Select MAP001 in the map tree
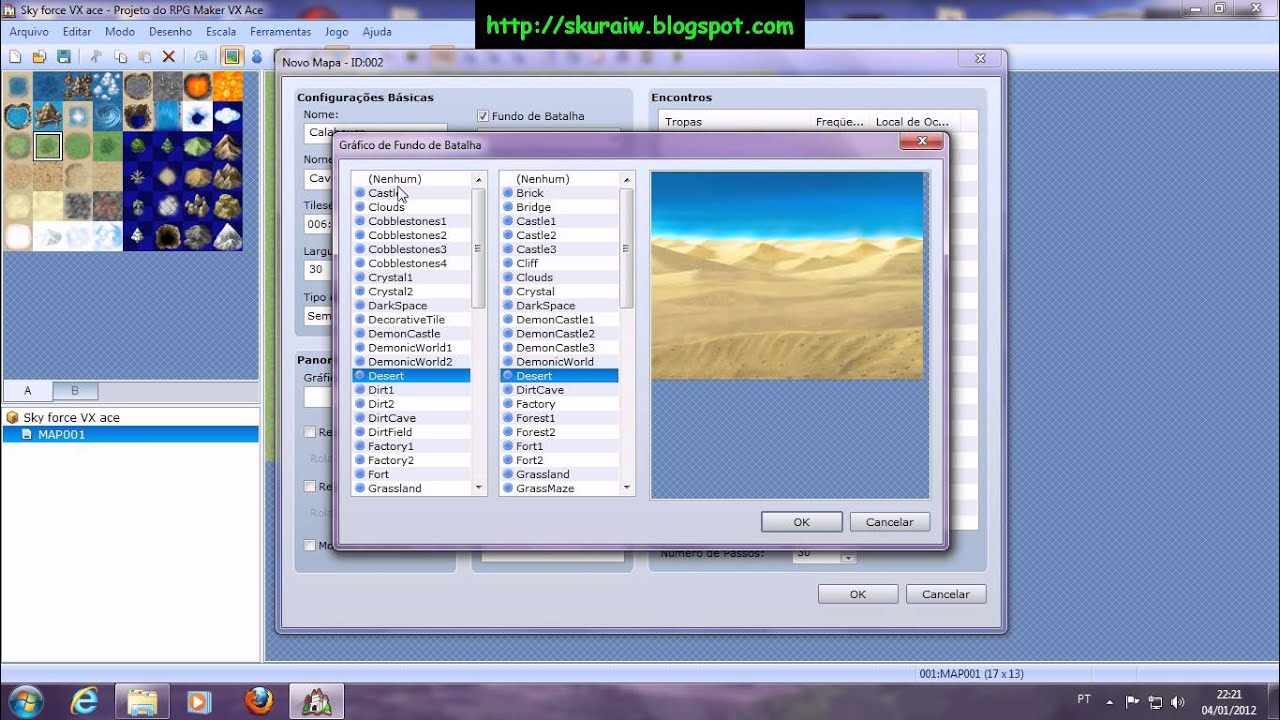The width and height of the screenshot is (1280, 720). 130,435
